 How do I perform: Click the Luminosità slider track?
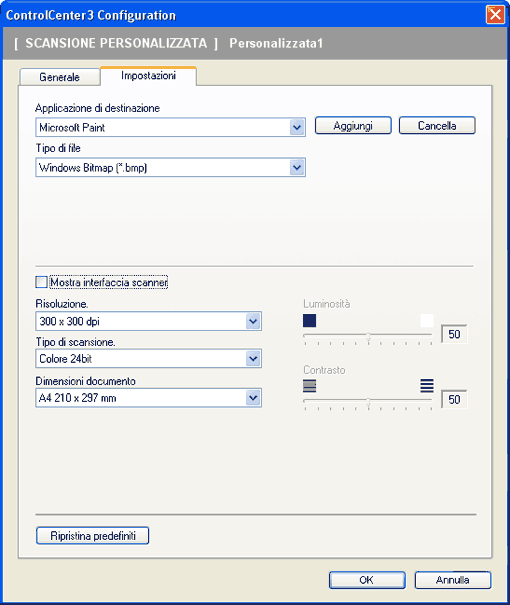(x=368, y=336)
